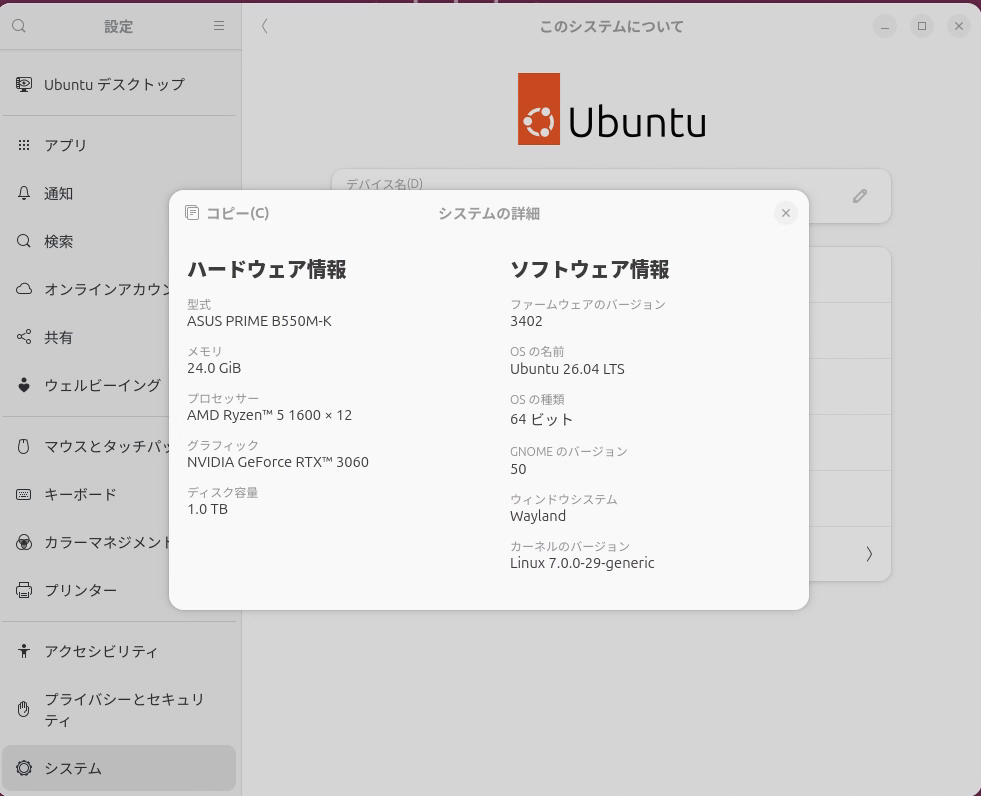Click the マウスとタッチパッド mouse icon
The image size is (981, 796).
click(x=24, y=446)
